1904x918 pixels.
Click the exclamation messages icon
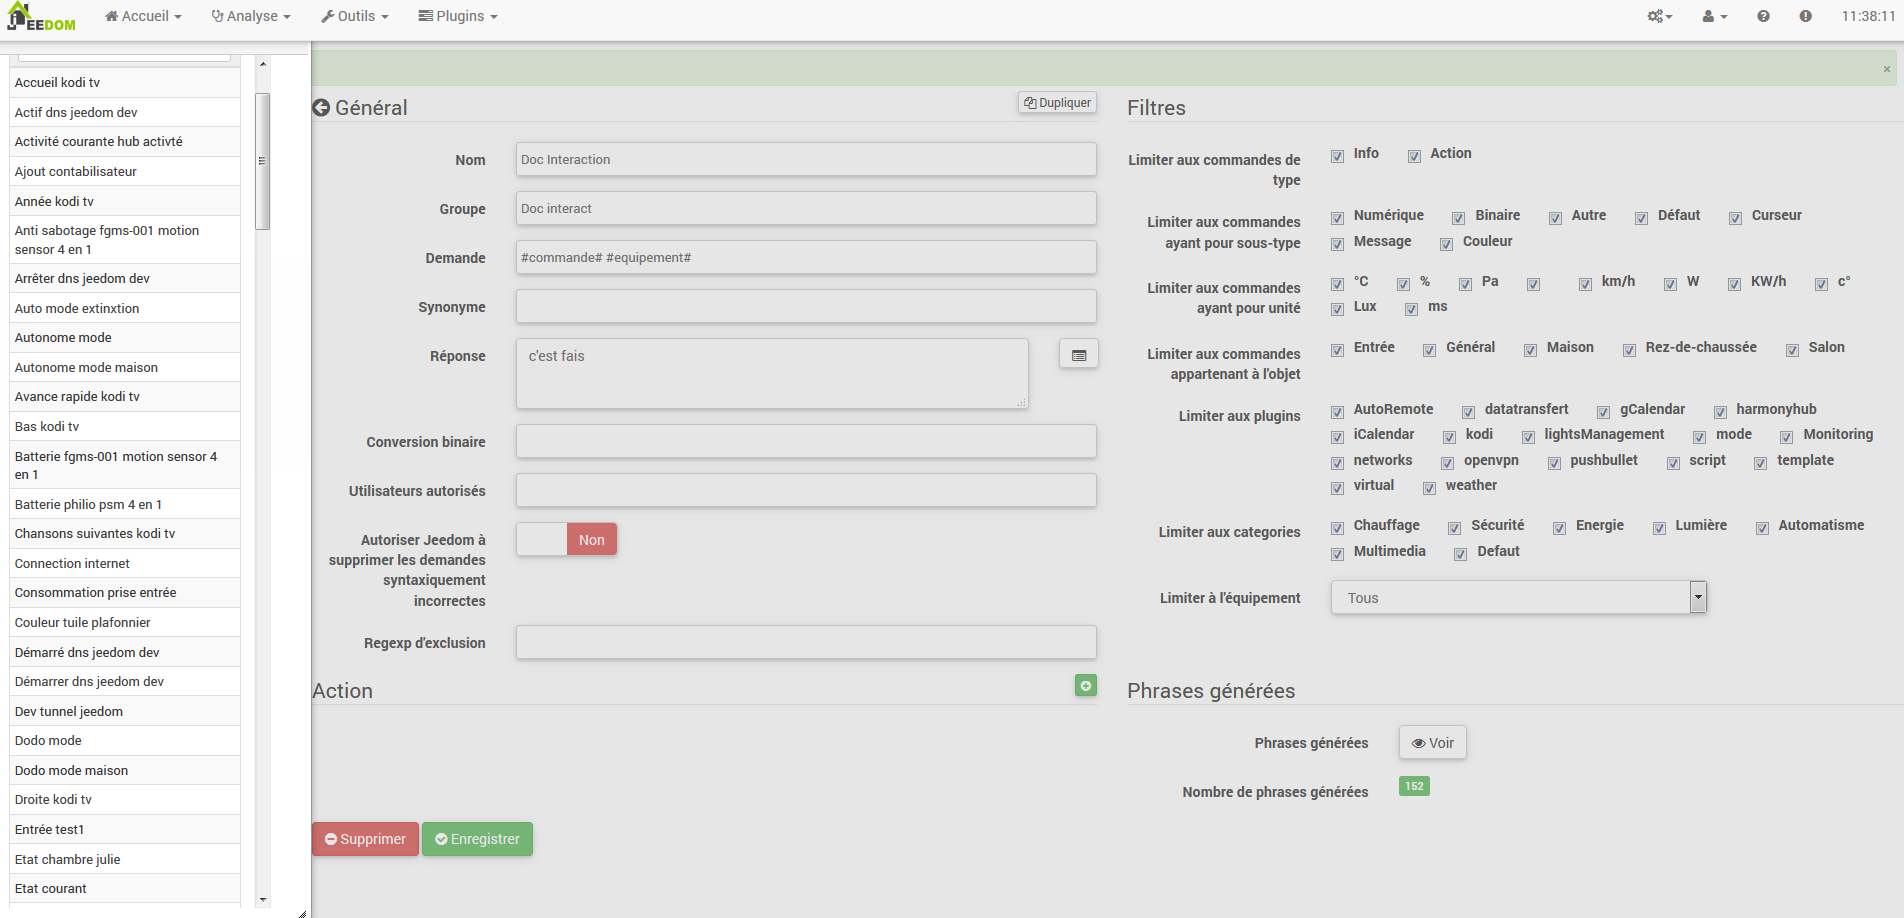point(1805,16)
